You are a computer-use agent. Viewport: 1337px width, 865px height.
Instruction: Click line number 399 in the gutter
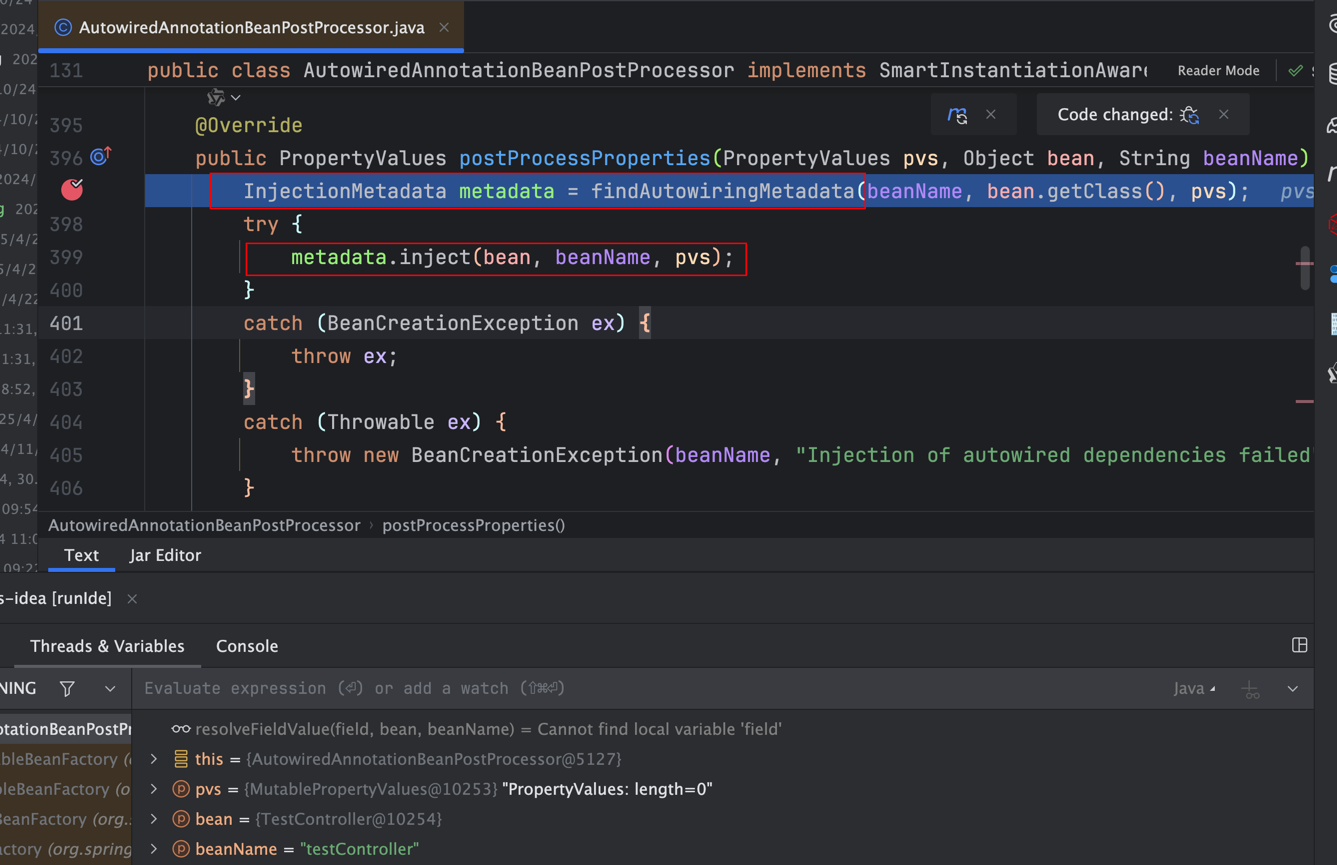[66, 257]
